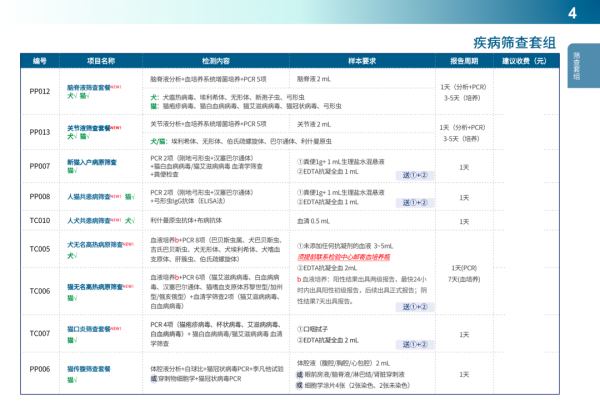Click the "送①+②" badge in the PP007 row
The image size is (600, 415).
(x=415, y=175)
